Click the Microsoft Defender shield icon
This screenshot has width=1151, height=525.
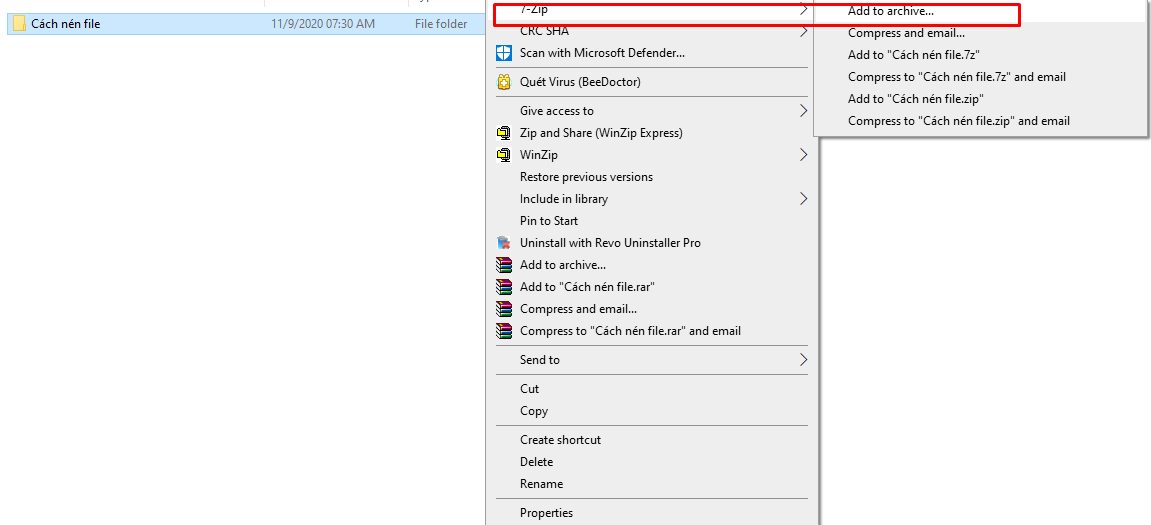(x=504, y=53)
